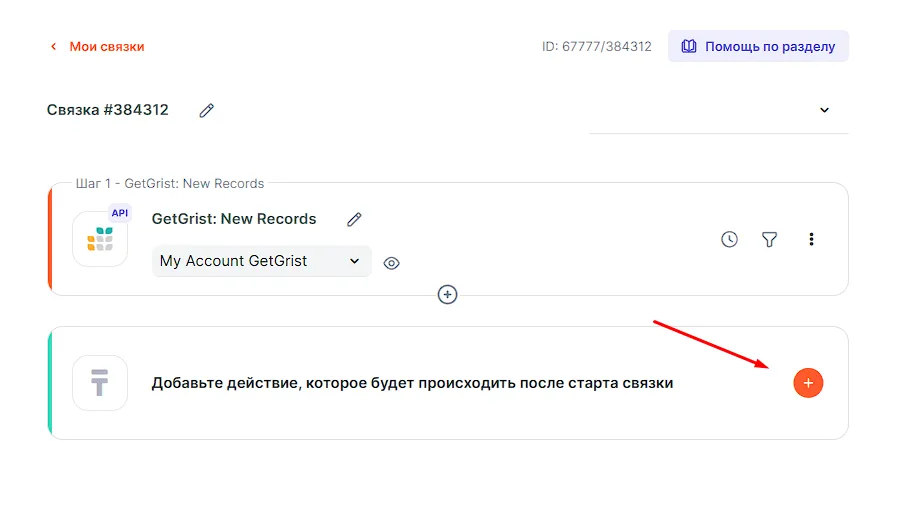Click the Шаг 1 step legend label
This screenshot has width=904, height=507.
(170, 184)
